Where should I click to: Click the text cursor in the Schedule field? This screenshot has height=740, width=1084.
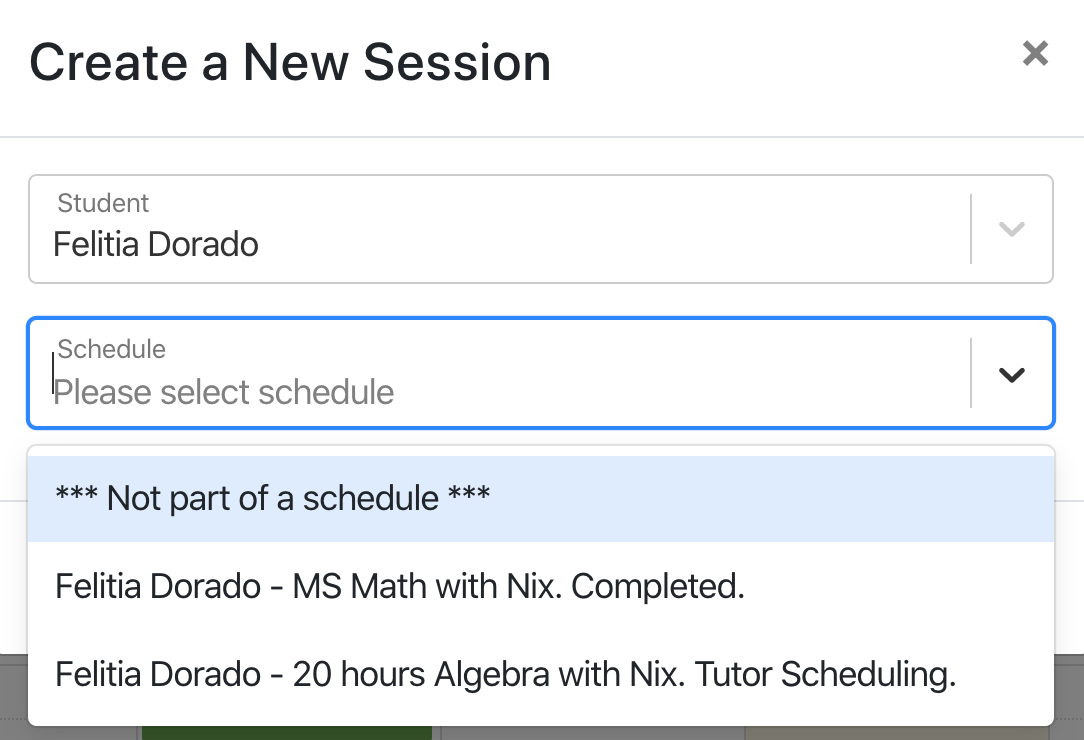(53, 376)
